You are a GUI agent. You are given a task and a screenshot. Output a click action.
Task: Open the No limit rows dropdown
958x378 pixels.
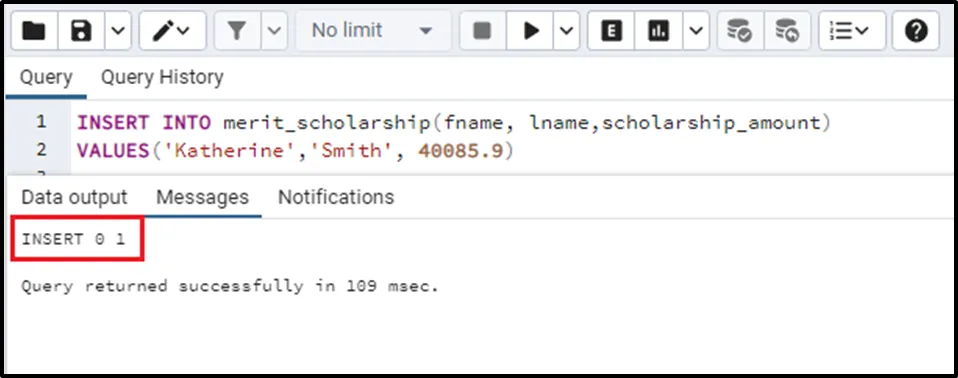373,31
